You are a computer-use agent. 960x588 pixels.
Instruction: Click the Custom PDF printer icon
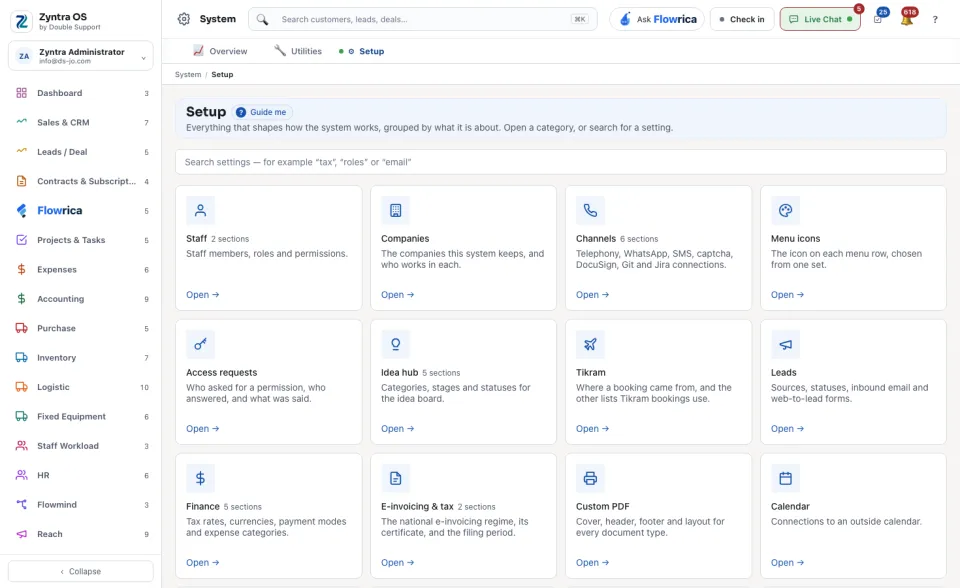tap(590, 478)
